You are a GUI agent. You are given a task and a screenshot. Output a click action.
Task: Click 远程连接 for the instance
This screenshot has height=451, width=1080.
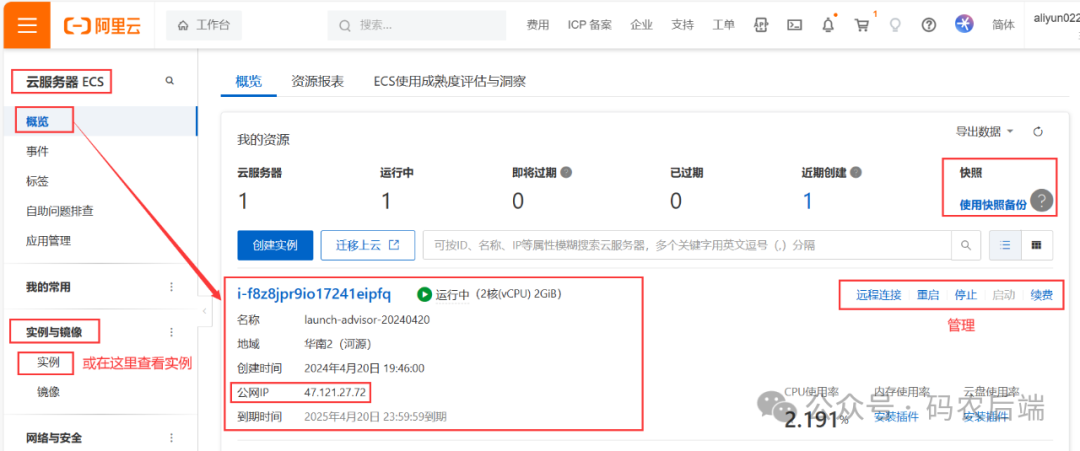point(879,295)
